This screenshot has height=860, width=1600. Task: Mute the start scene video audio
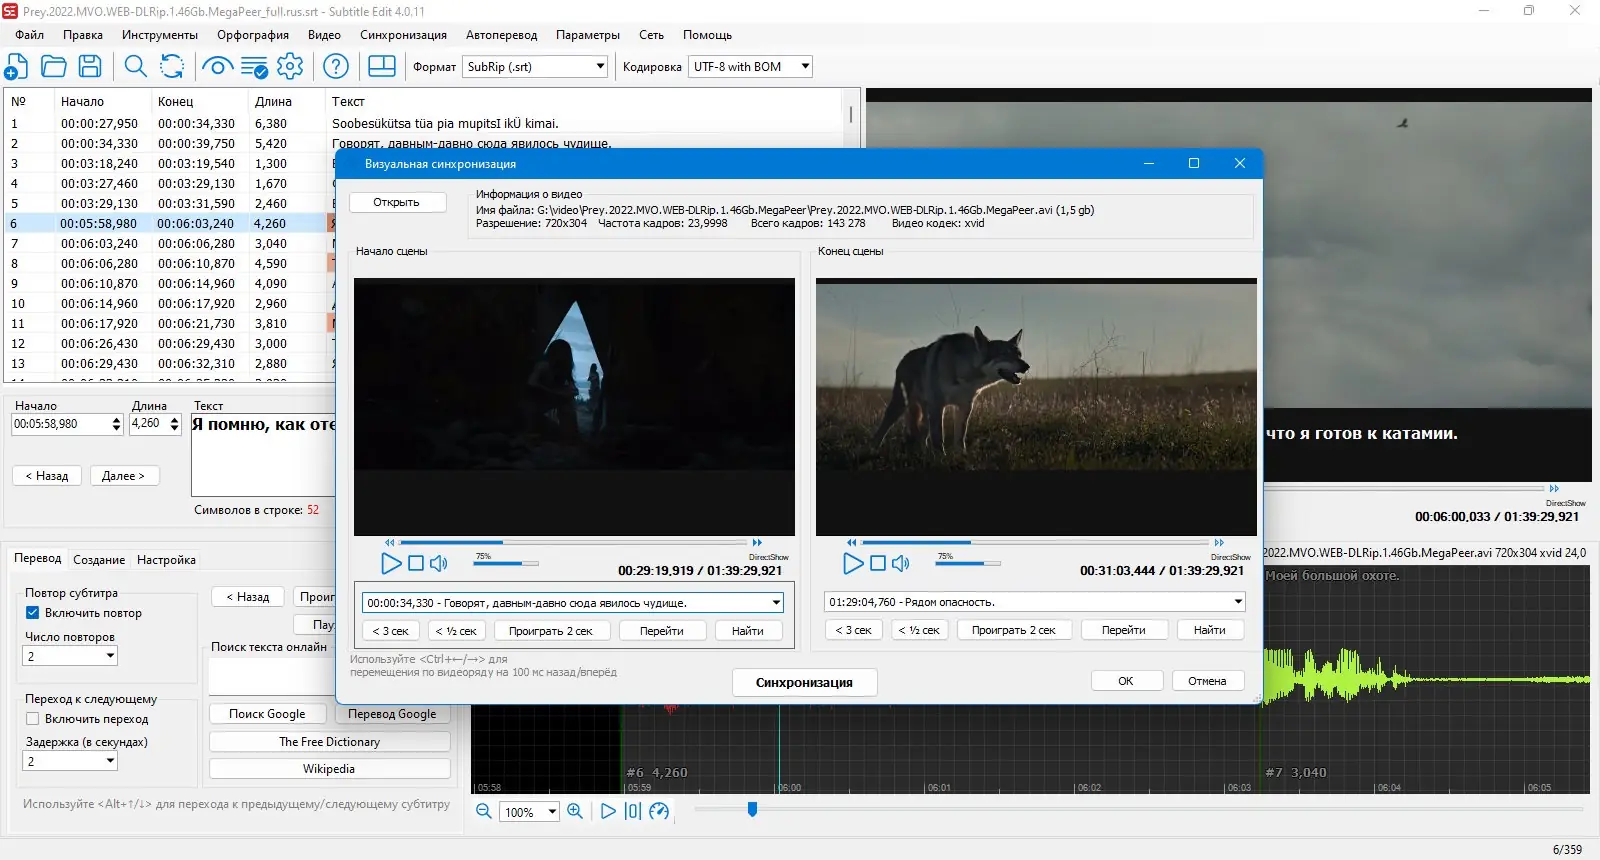(x=439, y=563)
